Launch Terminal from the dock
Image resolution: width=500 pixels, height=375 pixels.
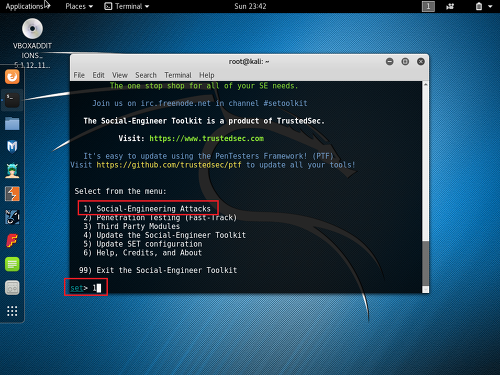pos(12,100)
